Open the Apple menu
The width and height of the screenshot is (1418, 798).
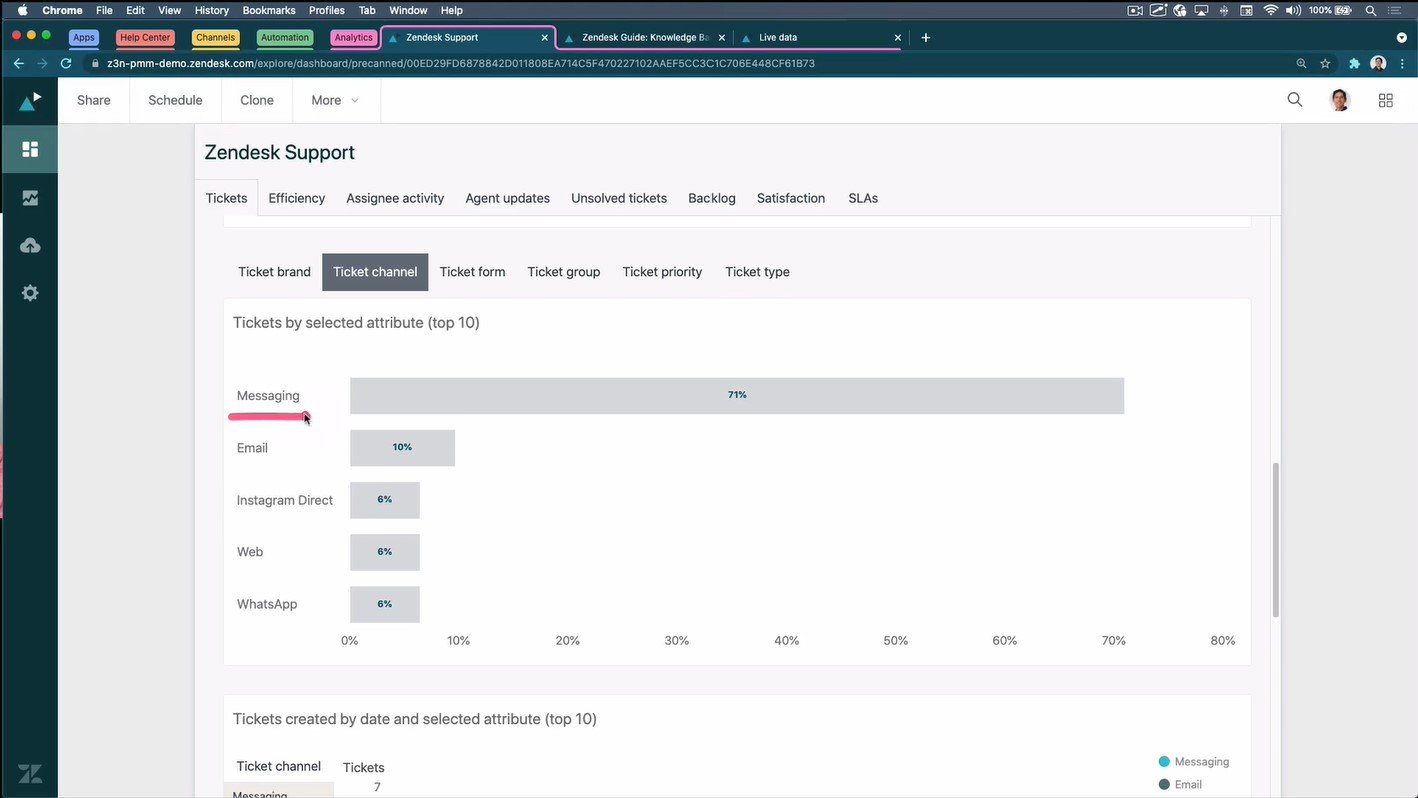[22, 10]
